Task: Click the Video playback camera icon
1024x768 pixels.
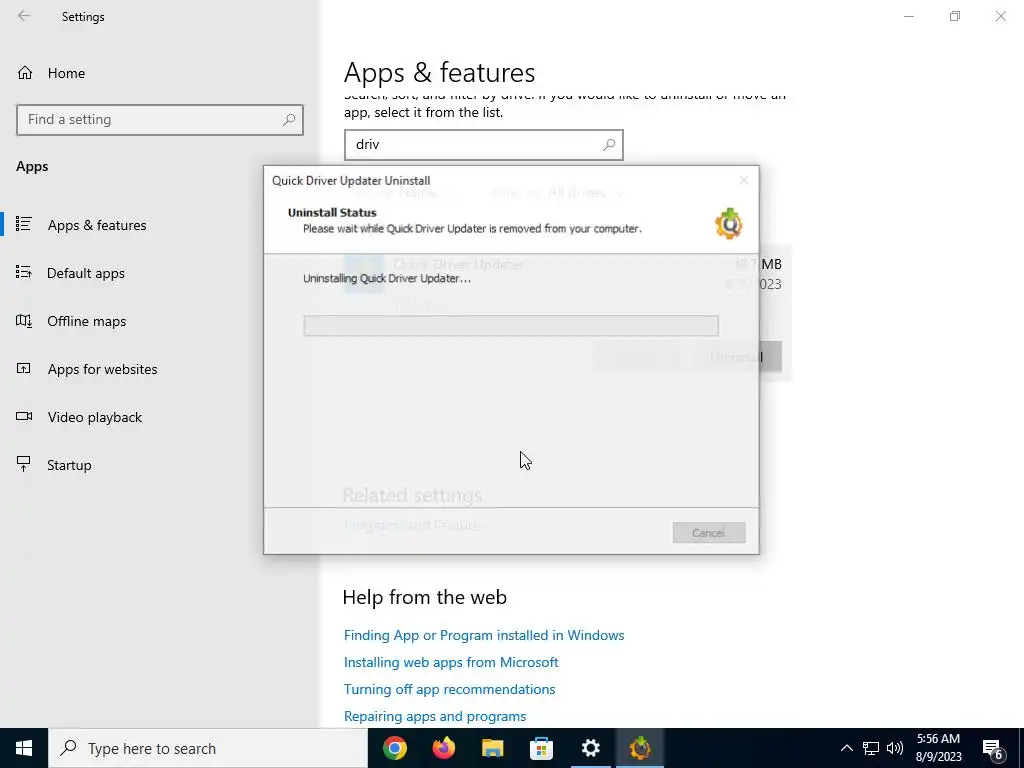Action: [24, 416]
